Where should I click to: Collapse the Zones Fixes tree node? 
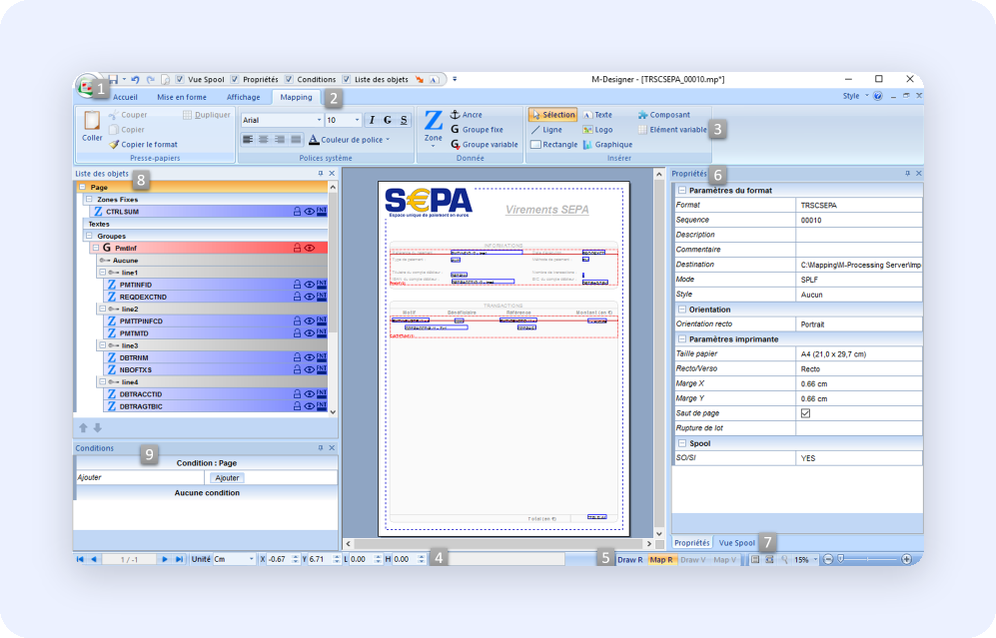point(89,200)
